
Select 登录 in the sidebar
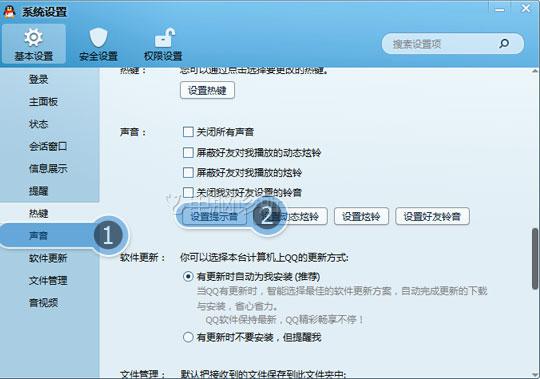(38, 80)
